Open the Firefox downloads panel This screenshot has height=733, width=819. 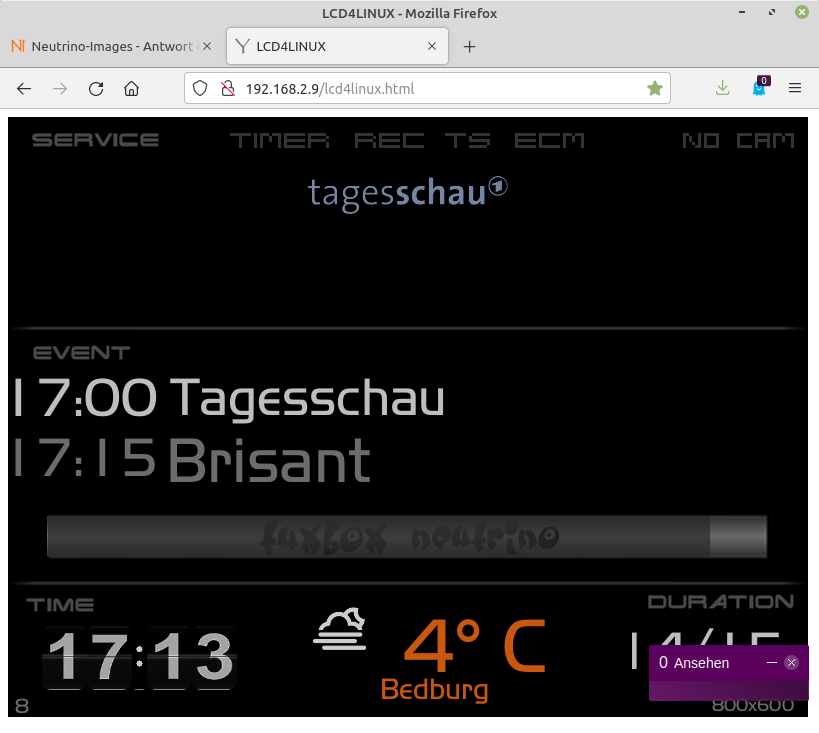coord(723,88)
